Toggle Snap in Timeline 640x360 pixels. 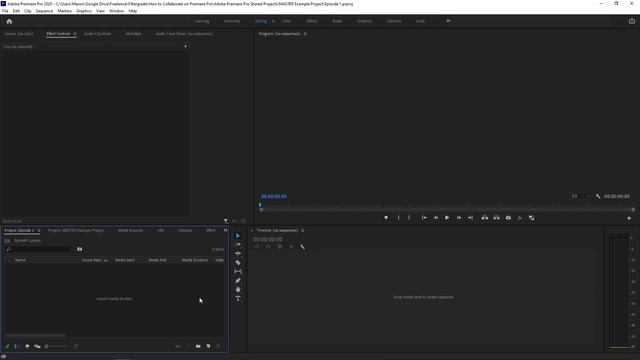268,247
